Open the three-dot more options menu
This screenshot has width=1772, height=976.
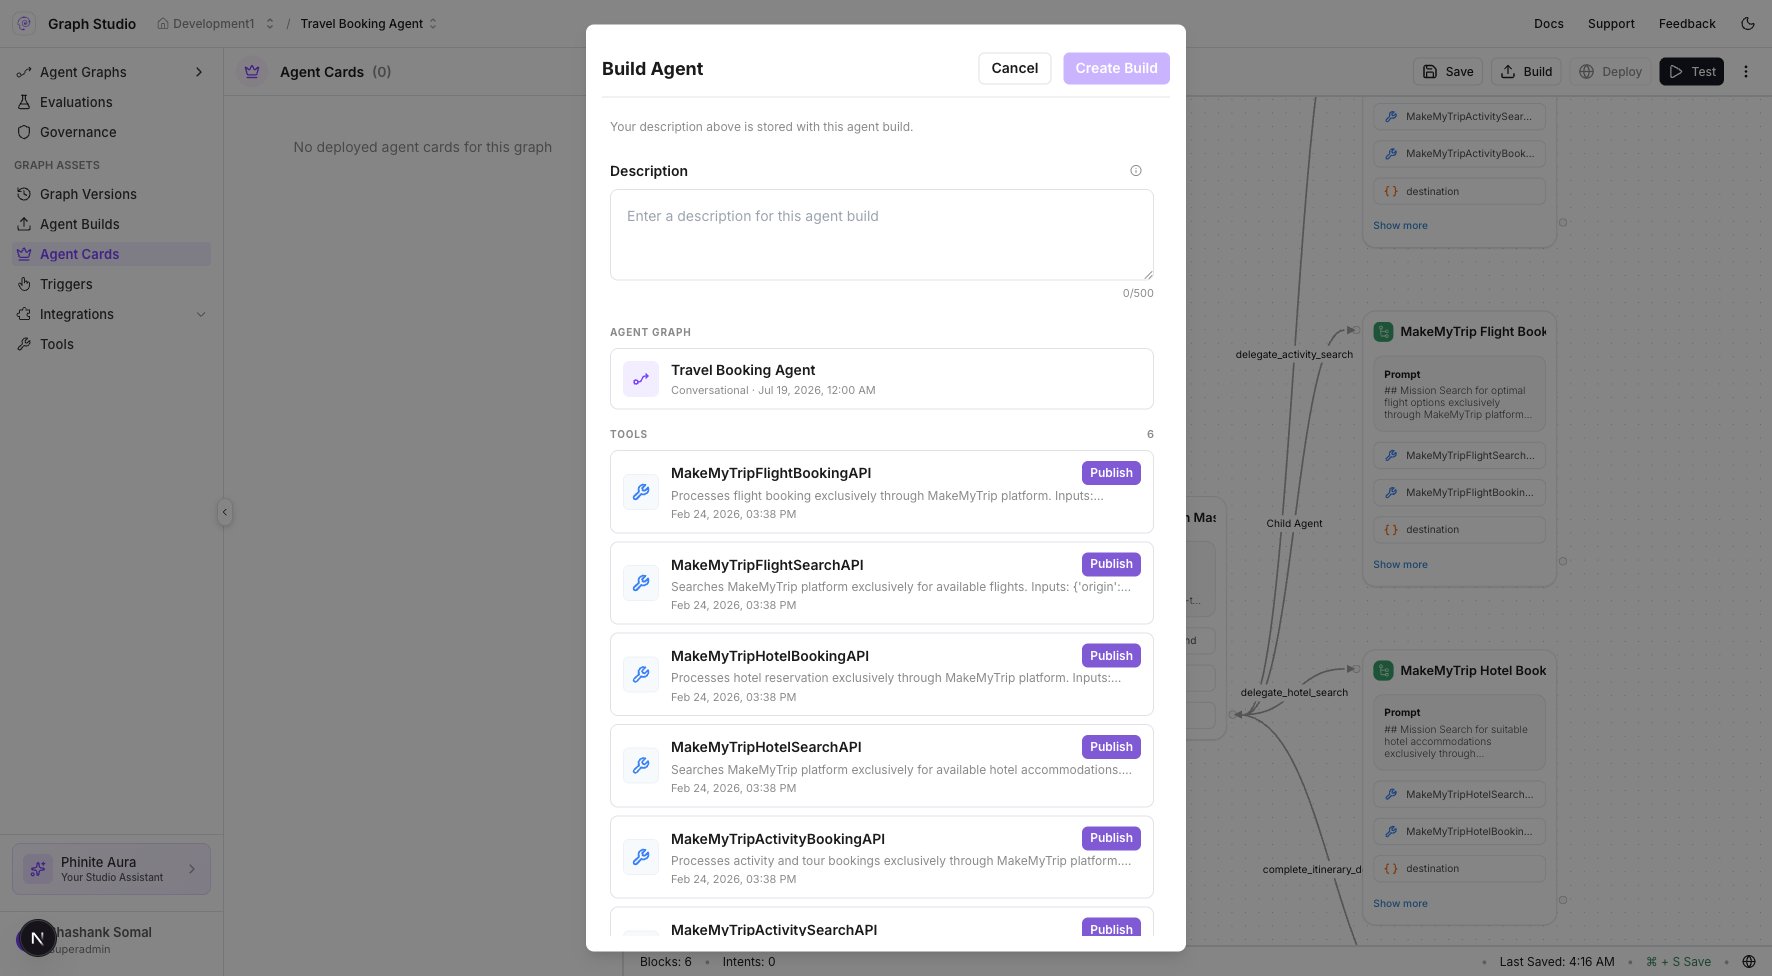coord(1746,71)
